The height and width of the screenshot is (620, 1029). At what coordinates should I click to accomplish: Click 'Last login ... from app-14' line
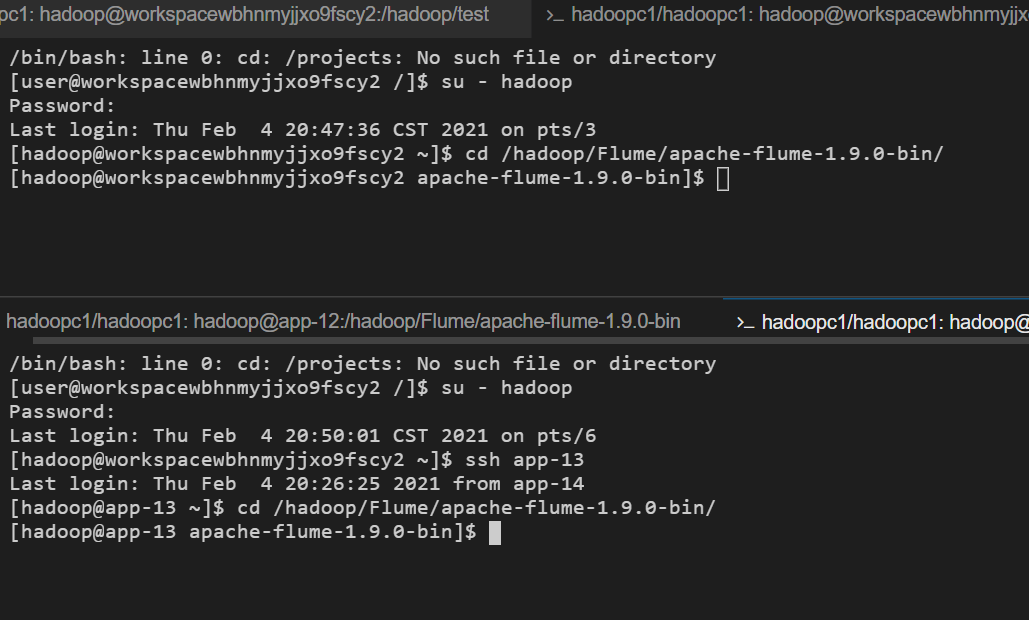pyautogui.click(x=297, y=484)
